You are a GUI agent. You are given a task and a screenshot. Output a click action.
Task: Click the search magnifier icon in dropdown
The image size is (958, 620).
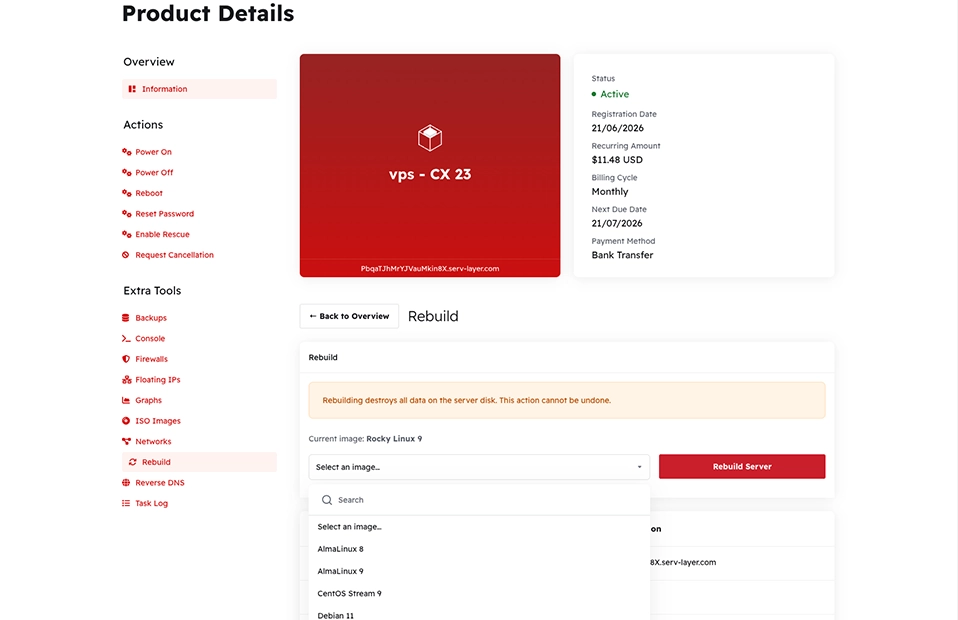327,500
